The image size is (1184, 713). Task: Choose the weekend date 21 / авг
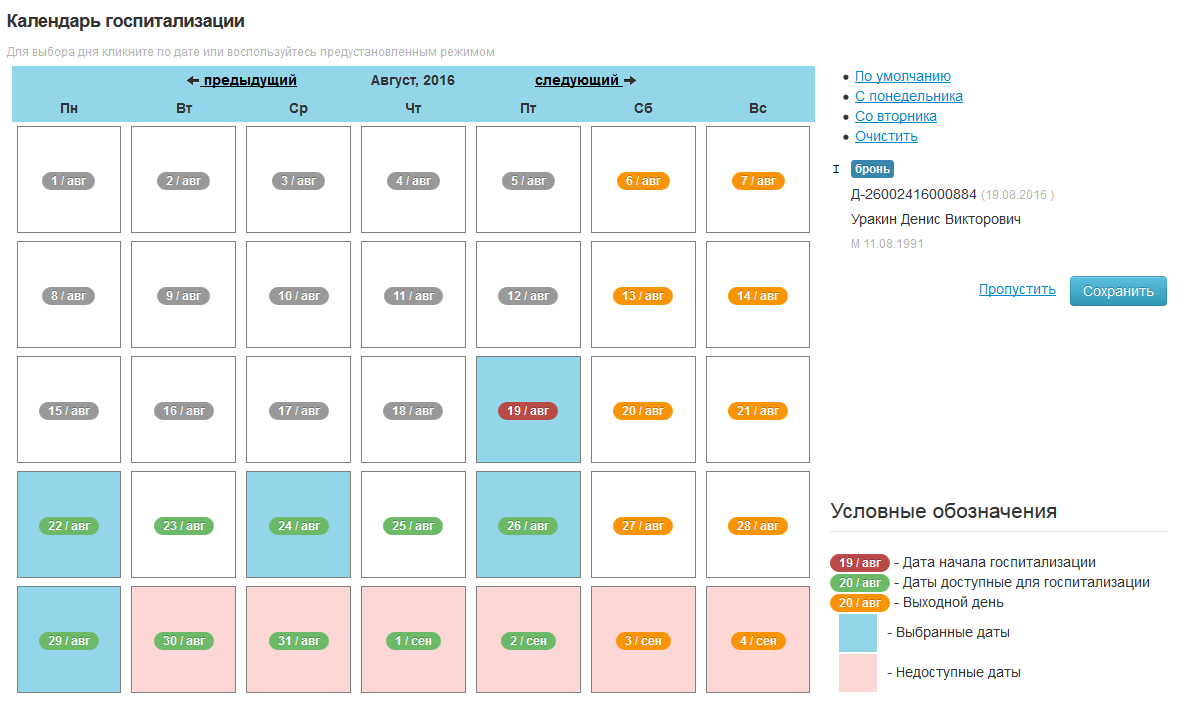[x=758, y=409]
